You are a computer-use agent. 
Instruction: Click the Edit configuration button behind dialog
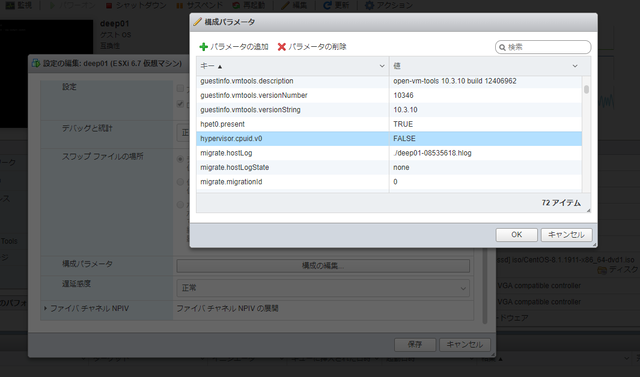tap(323, 266)
